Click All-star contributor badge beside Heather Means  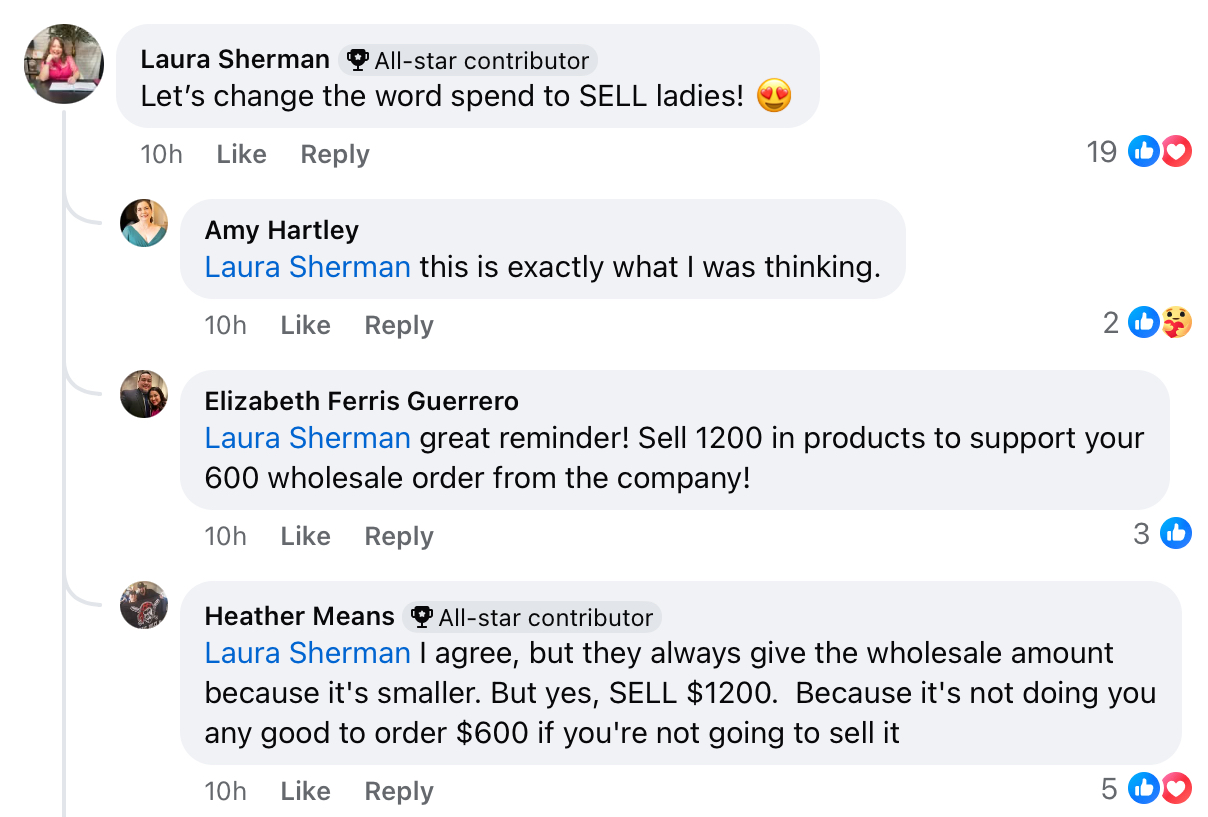click(532, 618)
